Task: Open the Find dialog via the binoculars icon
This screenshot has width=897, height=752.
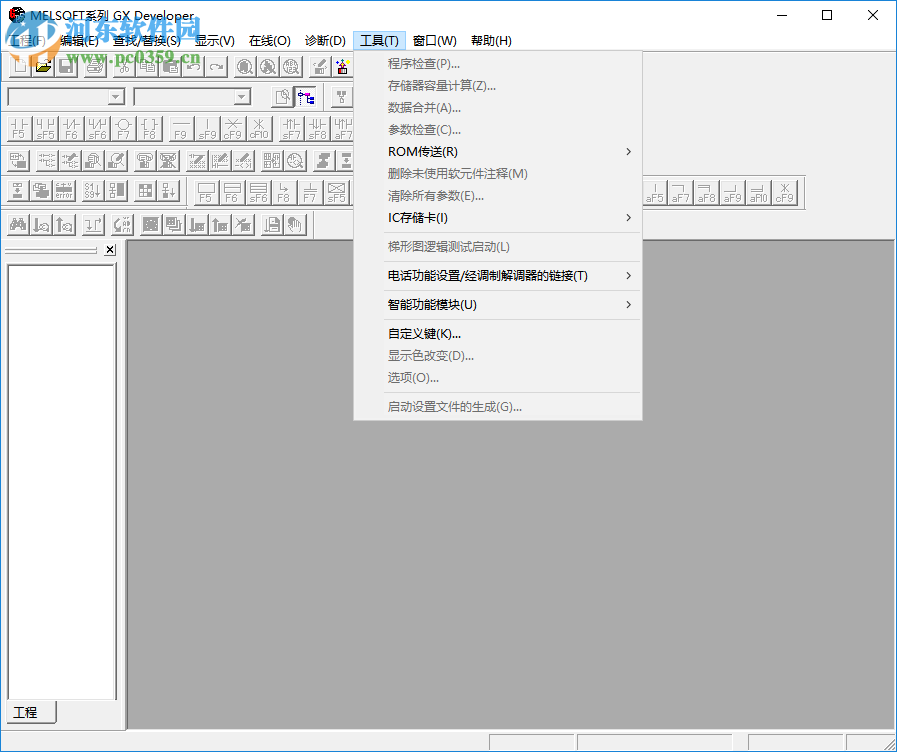Action: click(x=17, y=225)
